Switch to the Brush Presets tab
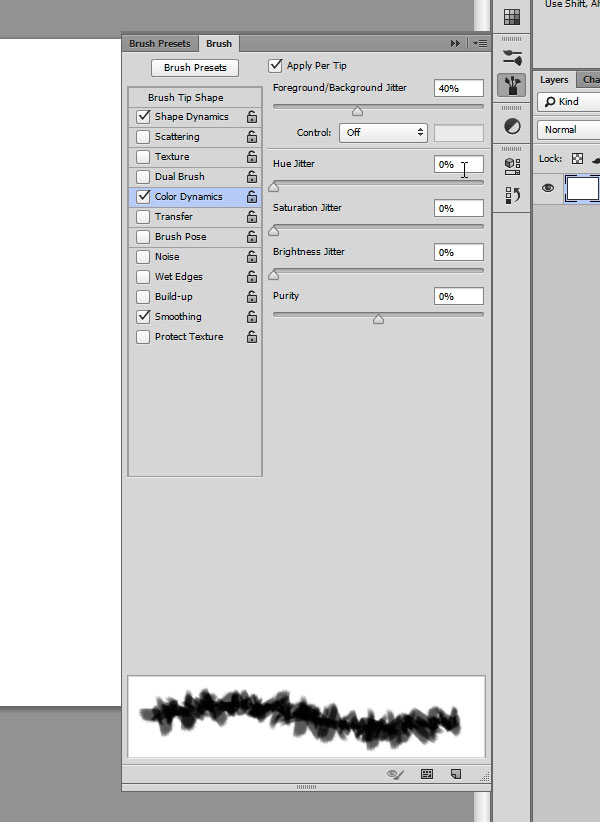Screen dimensions: 600x822 pyautogui.click(x=160, y=44)
